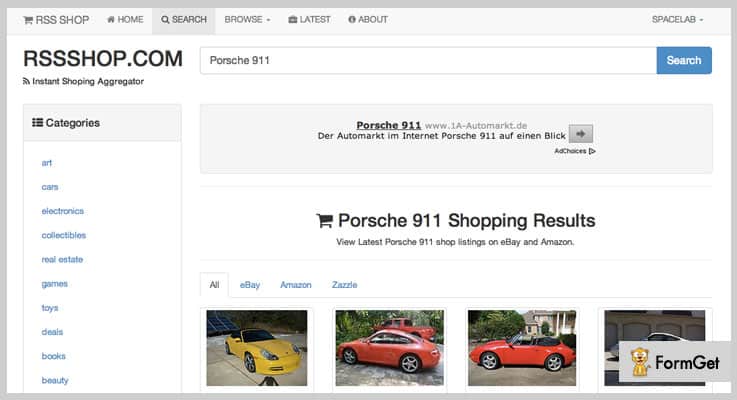This screenshot has width=737, height=400.
Task: Open the ABOUT nav item
Action: (x=368, y=20)
